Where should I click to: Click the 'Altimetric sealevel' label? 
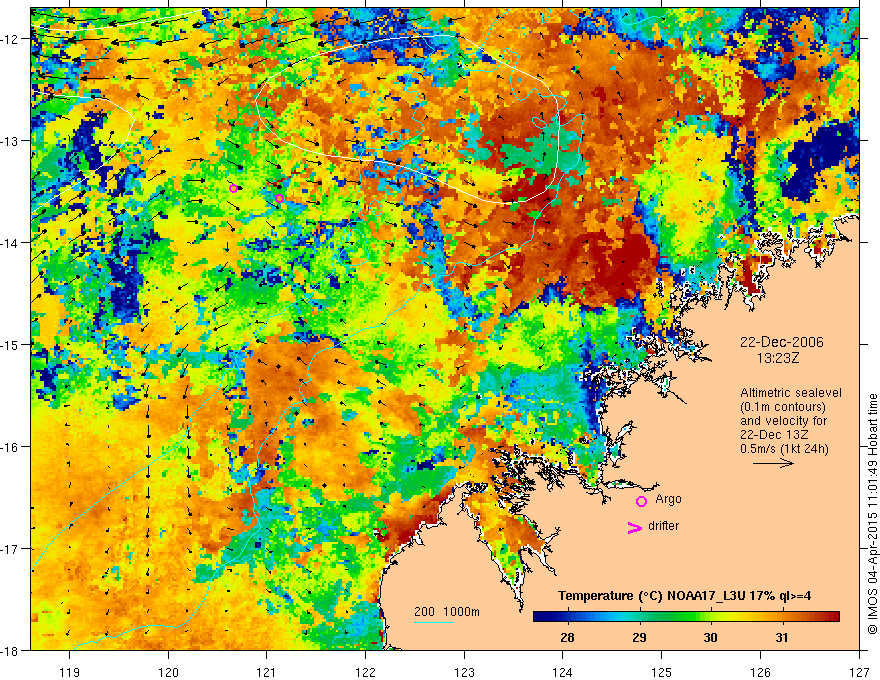791,393
